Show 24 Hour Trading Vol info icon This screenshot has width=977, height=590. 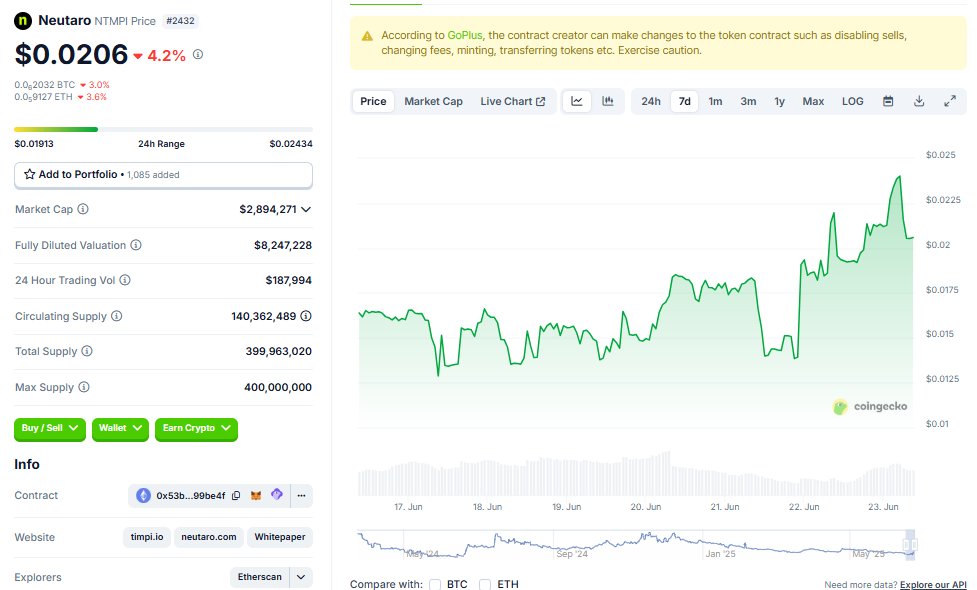tap(125, 280)
